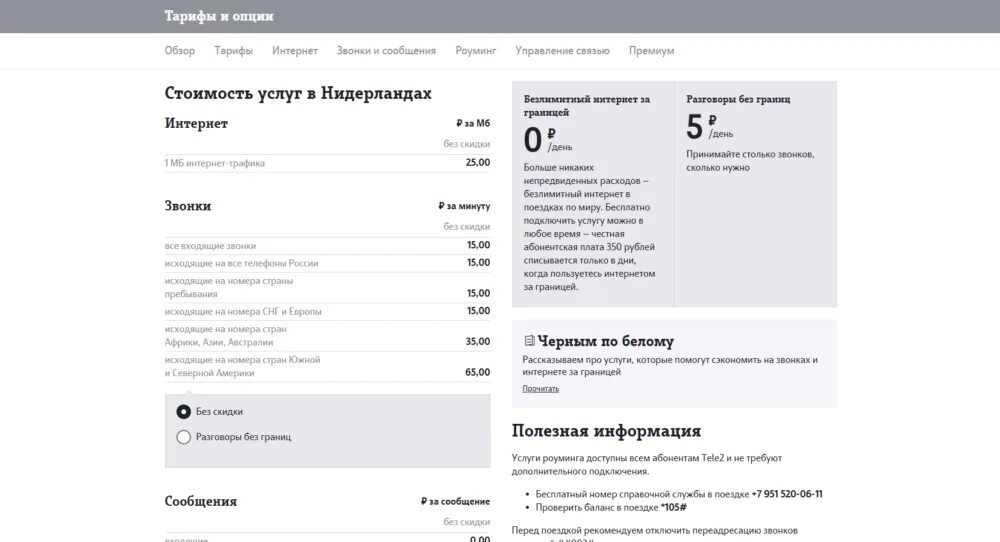The height and width of the screenshot is (542, 1000).
Task: Open the Премиум tab
Action: pos(651,50)
